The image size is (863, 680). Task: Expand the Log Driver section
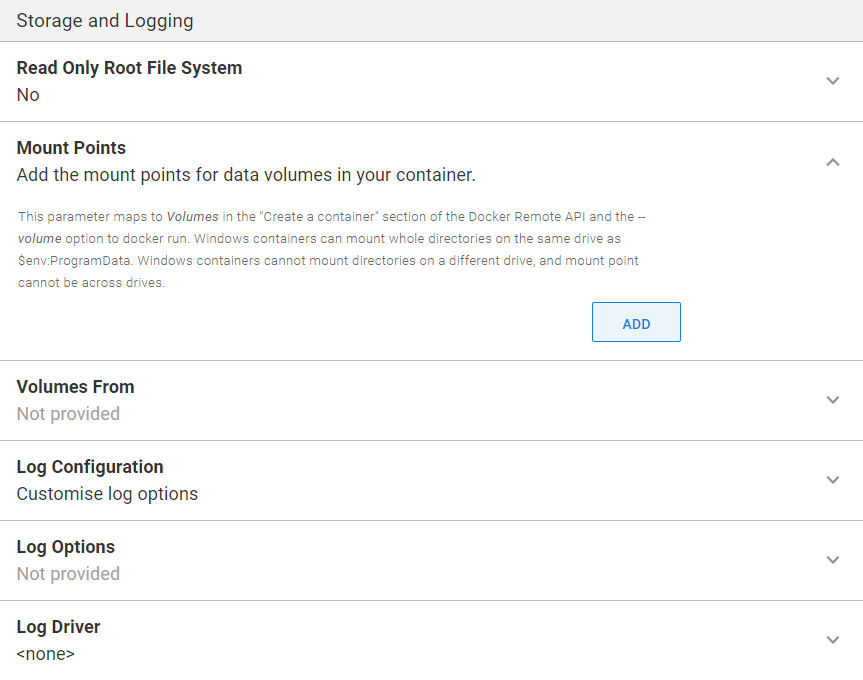[x=832, y=639]
